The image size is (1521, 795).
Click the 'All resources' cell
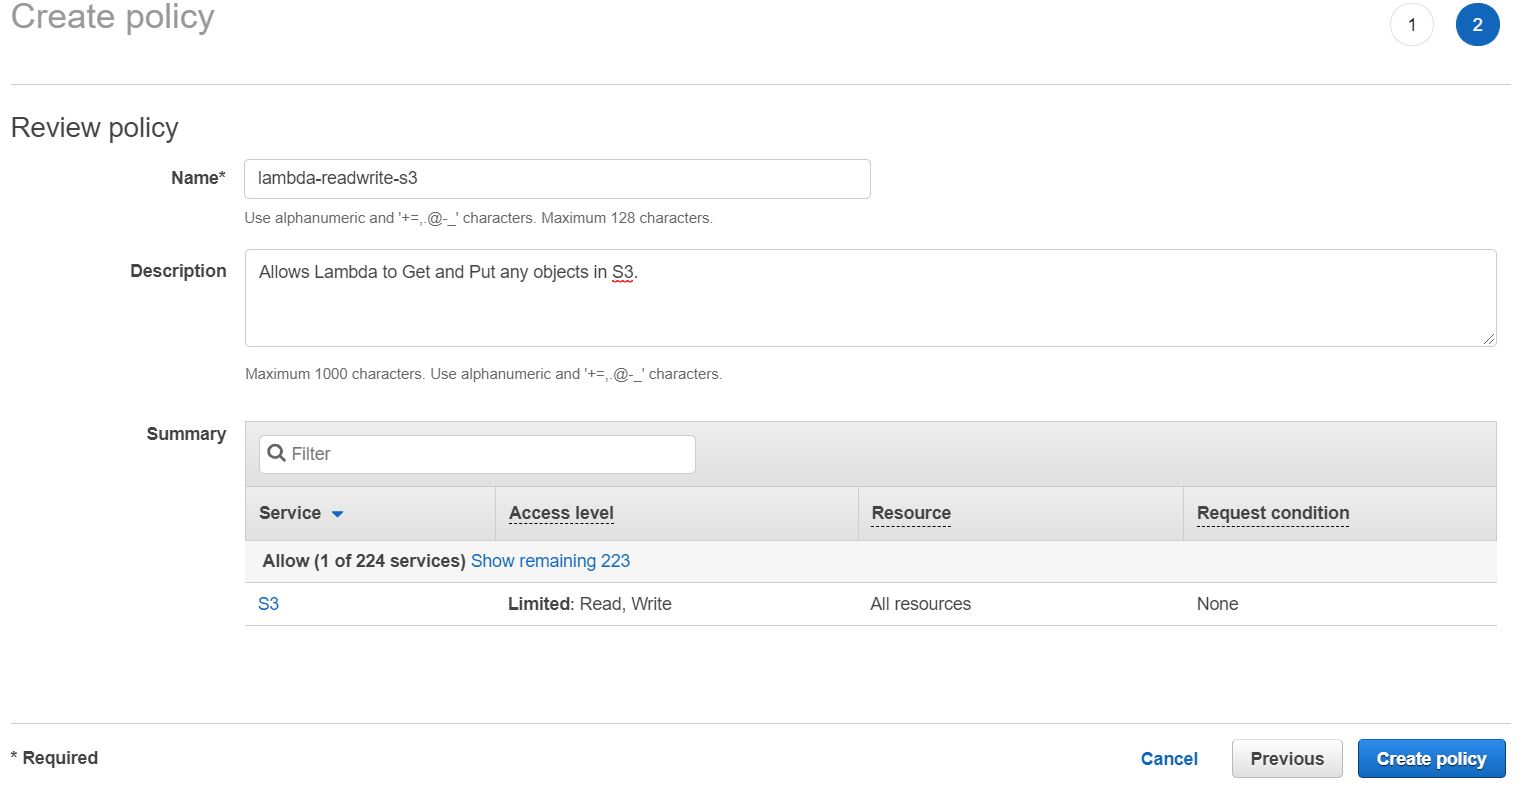click(920, 604)
